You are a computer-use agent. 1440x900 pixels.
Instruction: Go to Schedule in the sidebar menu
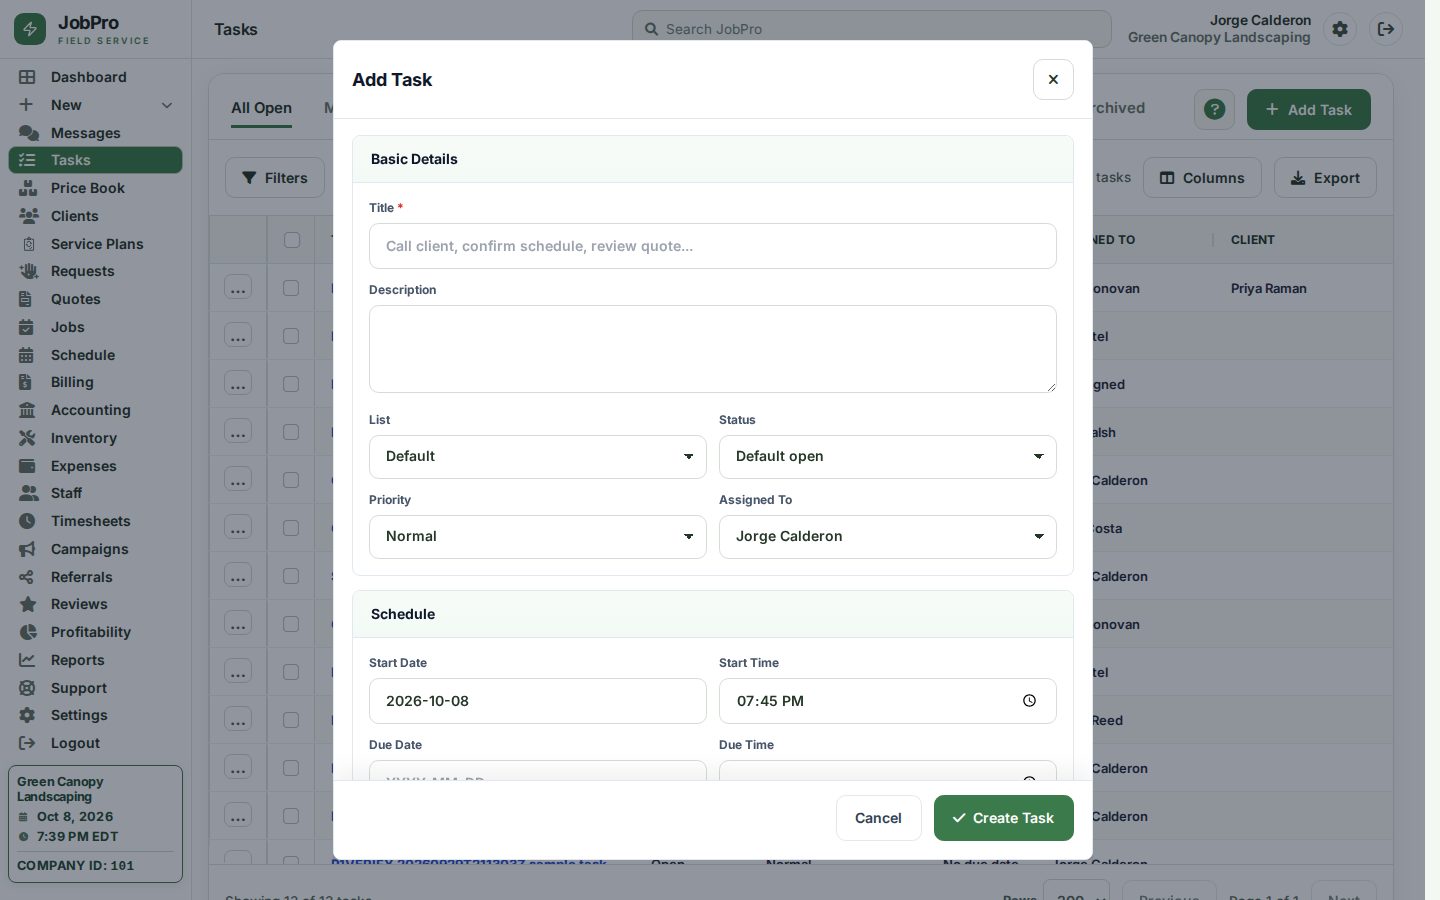95,355
